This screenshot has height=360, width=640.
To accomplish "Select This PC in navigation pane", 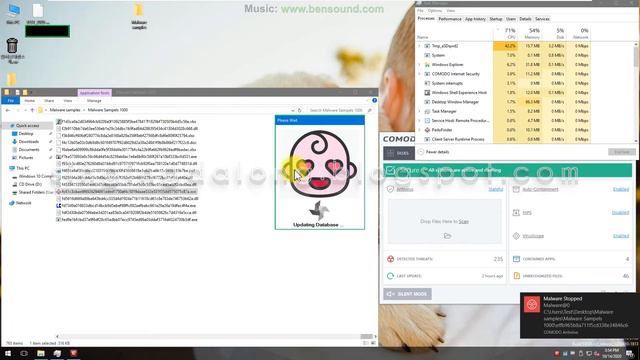I will tap(22, 168).
